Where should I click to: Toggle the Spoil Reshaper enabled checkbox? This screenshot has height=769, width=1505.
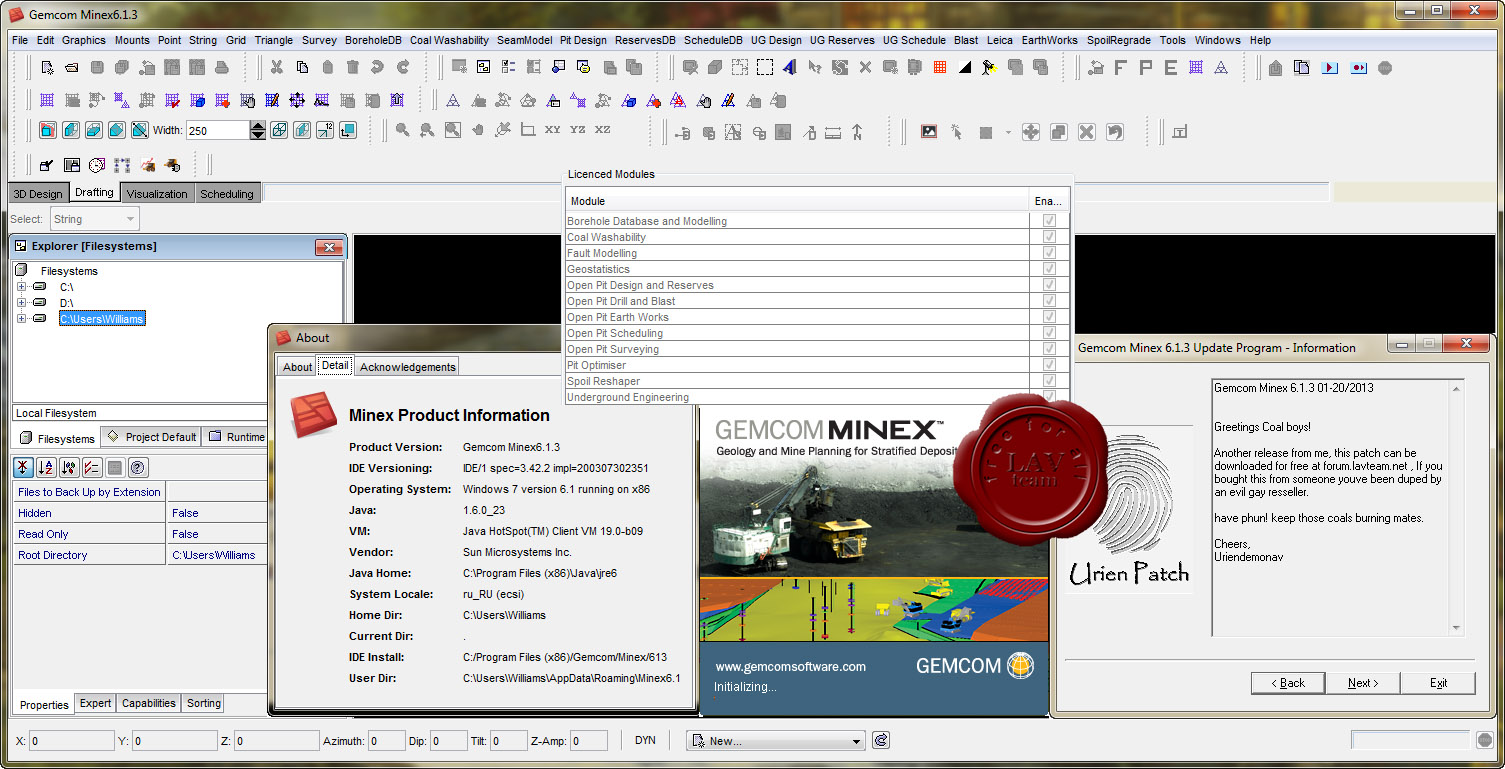(1049, 381)
